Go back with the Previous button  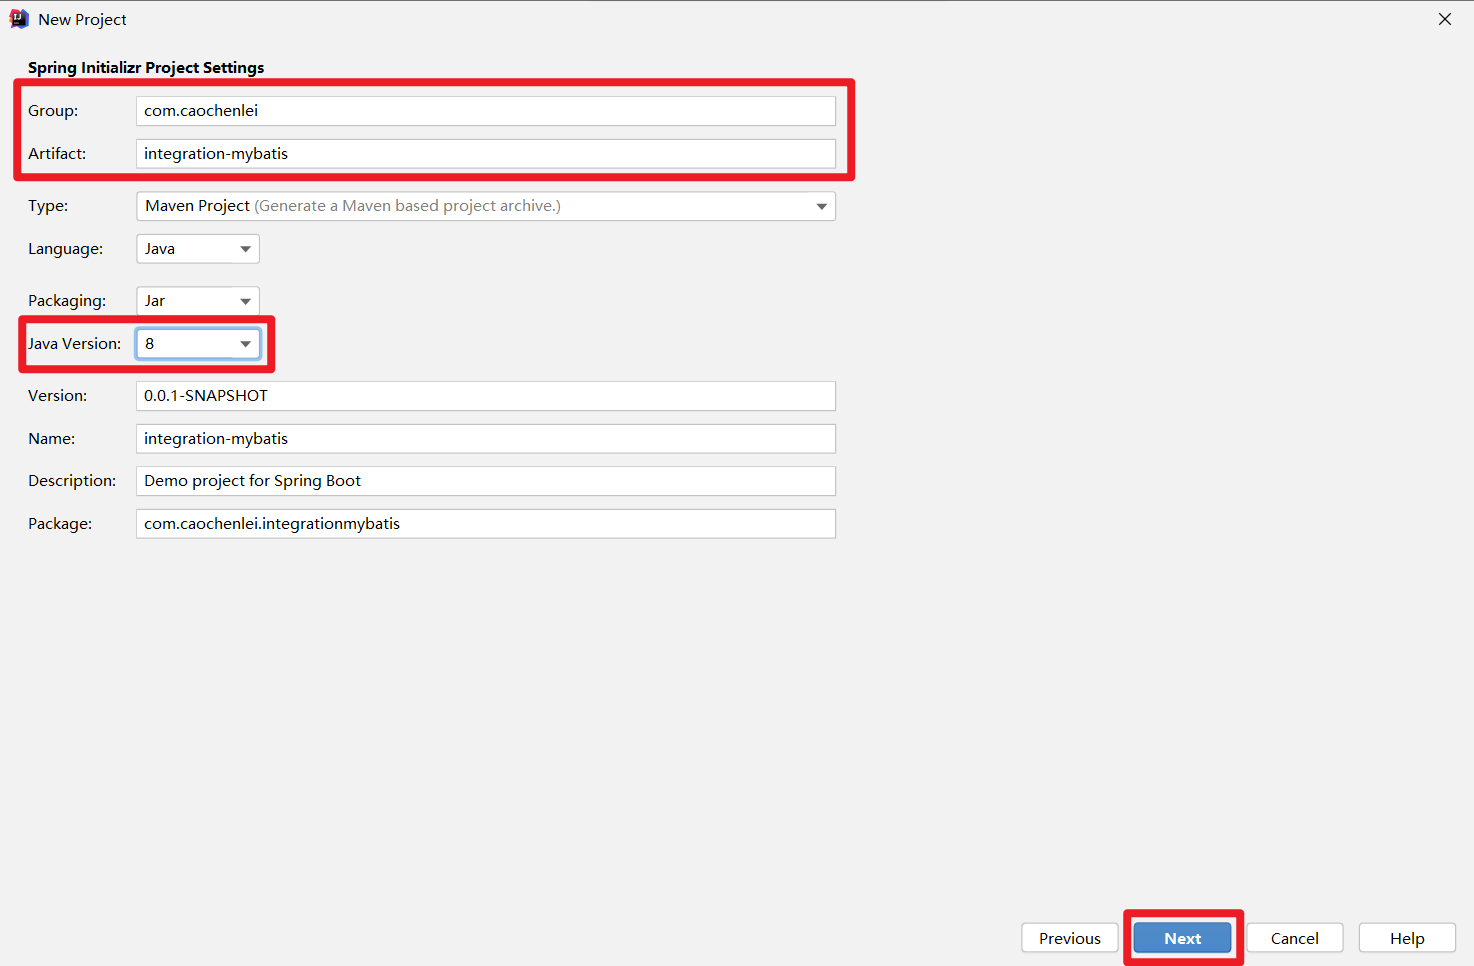[x=1069, y=938]
